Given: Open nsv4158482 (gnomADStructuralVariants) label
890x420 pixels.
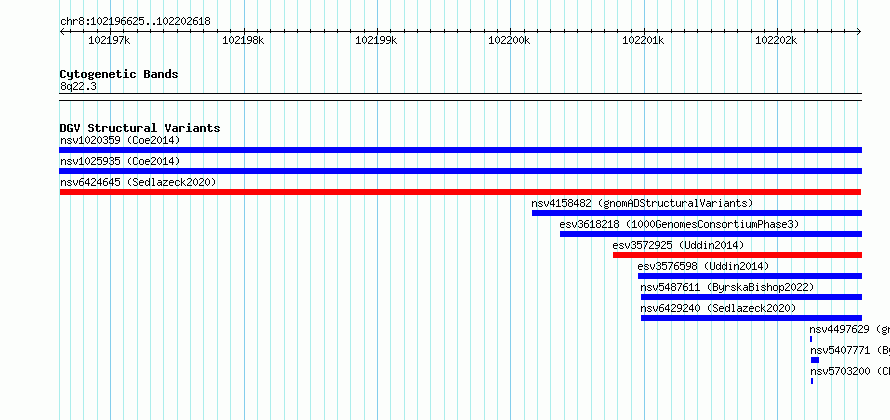Looking at the screenshot, I should [642, 203].
